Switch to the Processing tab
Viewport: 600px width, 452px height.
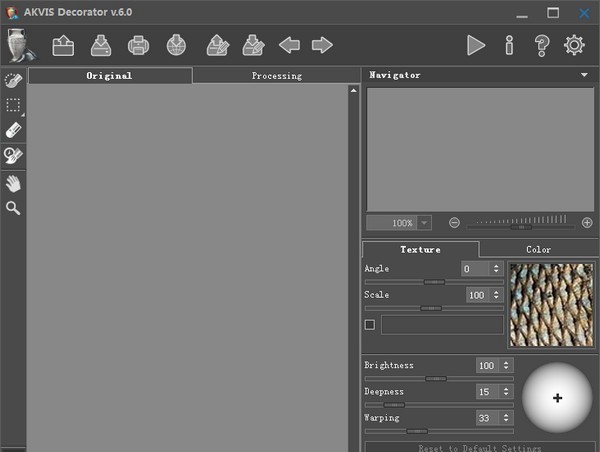coord(277,76)
